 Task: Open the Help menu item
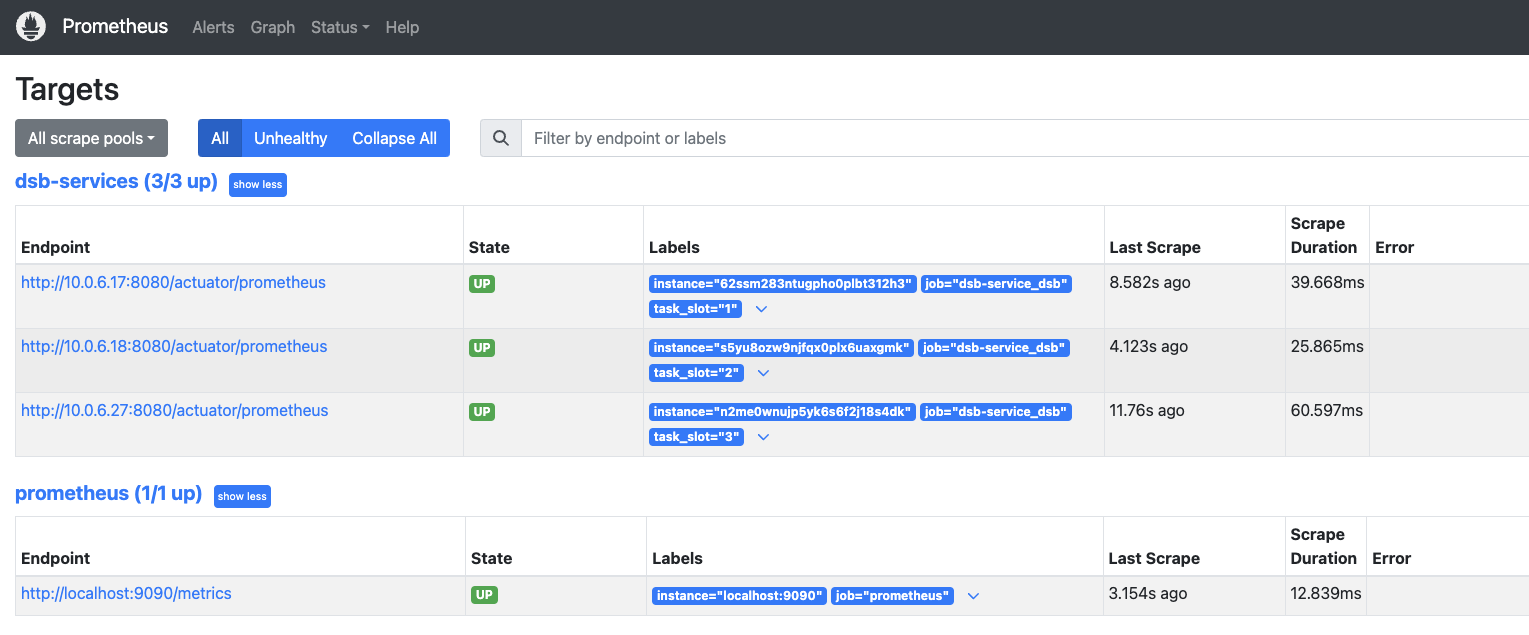(x=402, y=27)
